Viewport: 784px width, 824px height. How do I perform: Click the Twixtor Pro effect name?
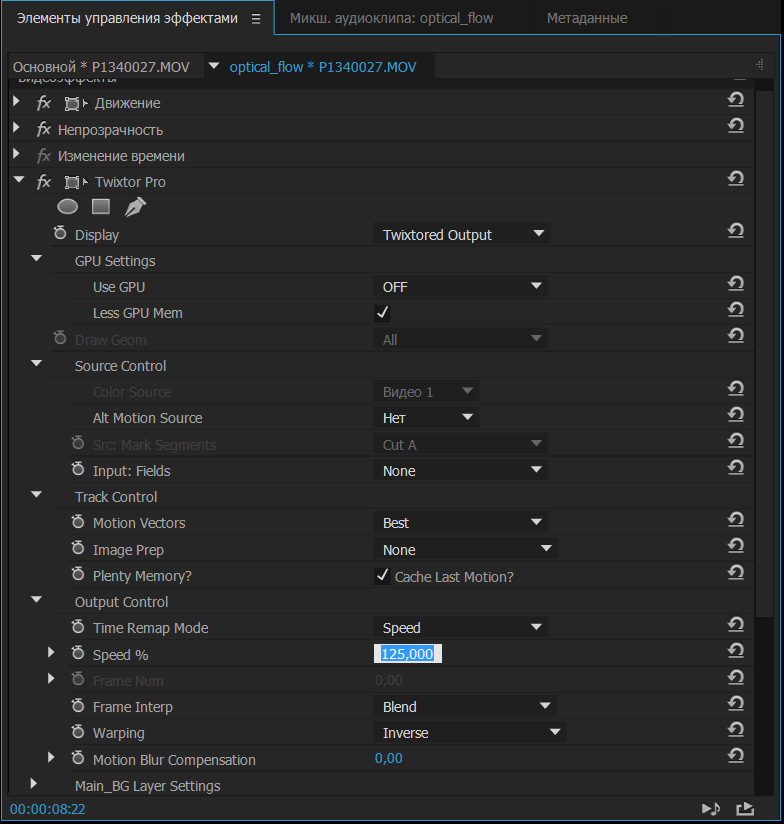click(130, 182)
